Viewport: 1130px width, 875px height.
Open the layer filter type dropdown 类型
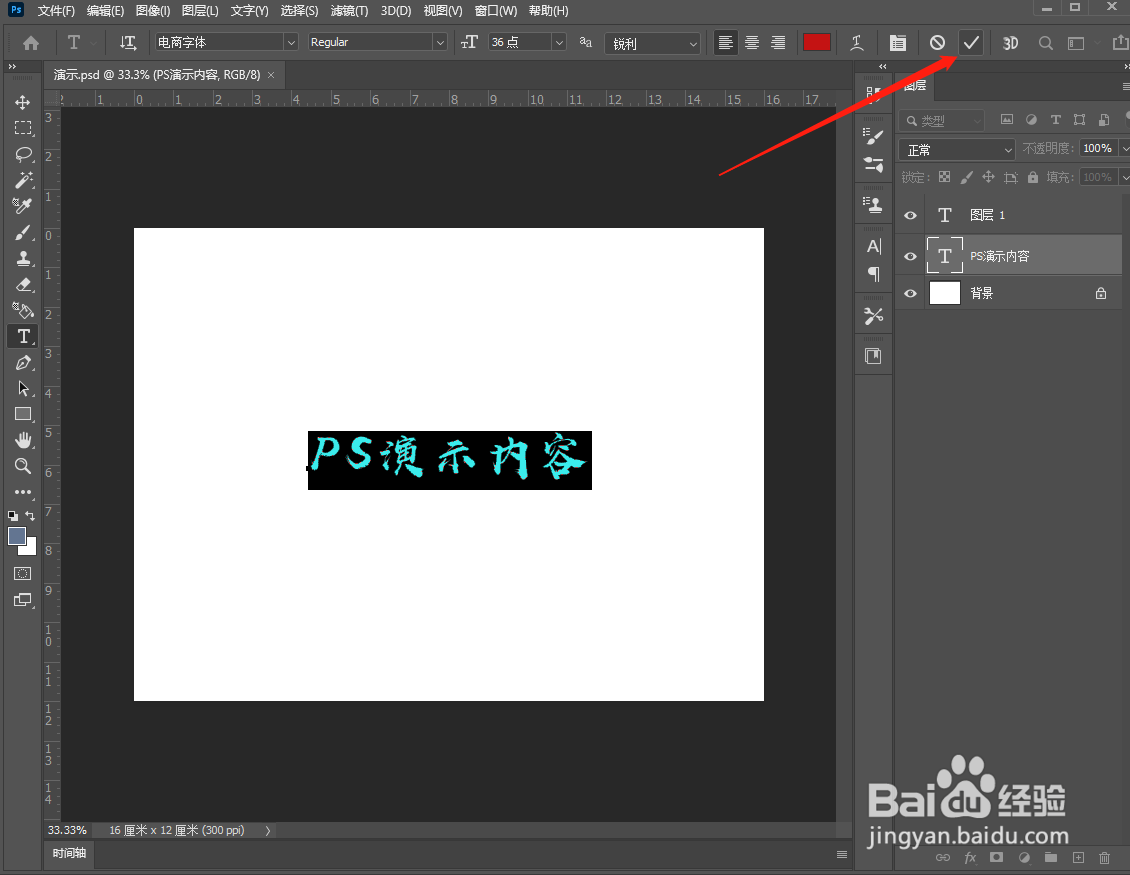coord(942,120)
